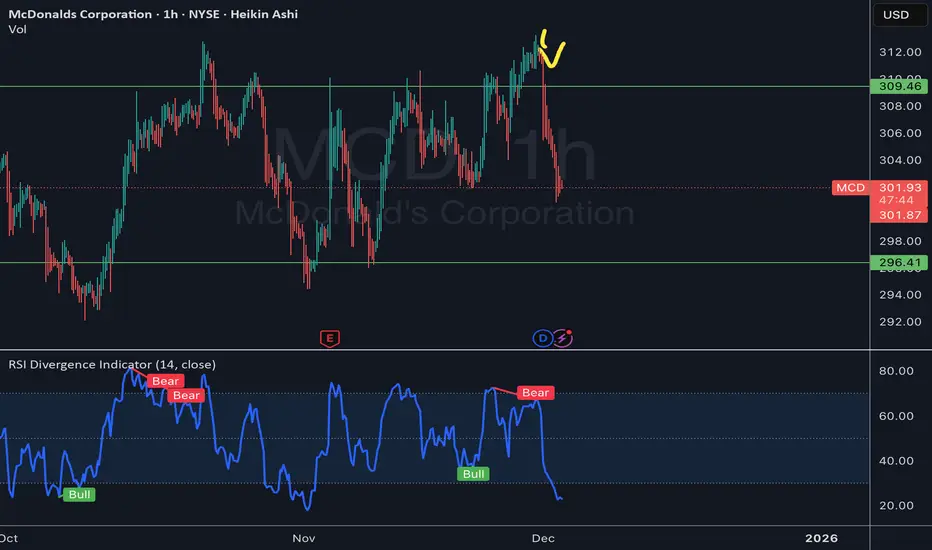The height and width of the screenshot is (550, 932).
Task: Click the Nov date on time axis
Action: 304,538
